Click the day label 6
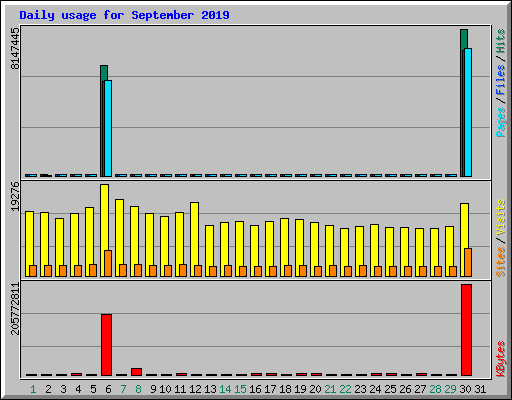 pos(108,389)
